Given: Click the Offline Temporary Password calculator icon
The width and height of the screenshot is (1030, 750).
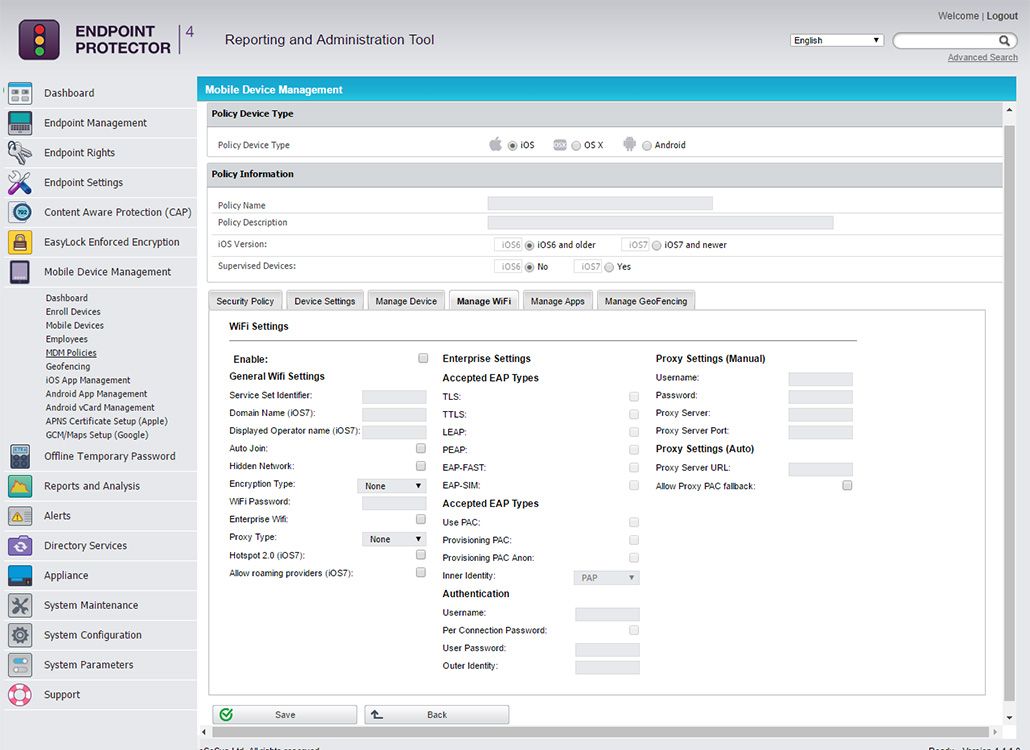Looking at the screenshot, I should tap(20, 456).
